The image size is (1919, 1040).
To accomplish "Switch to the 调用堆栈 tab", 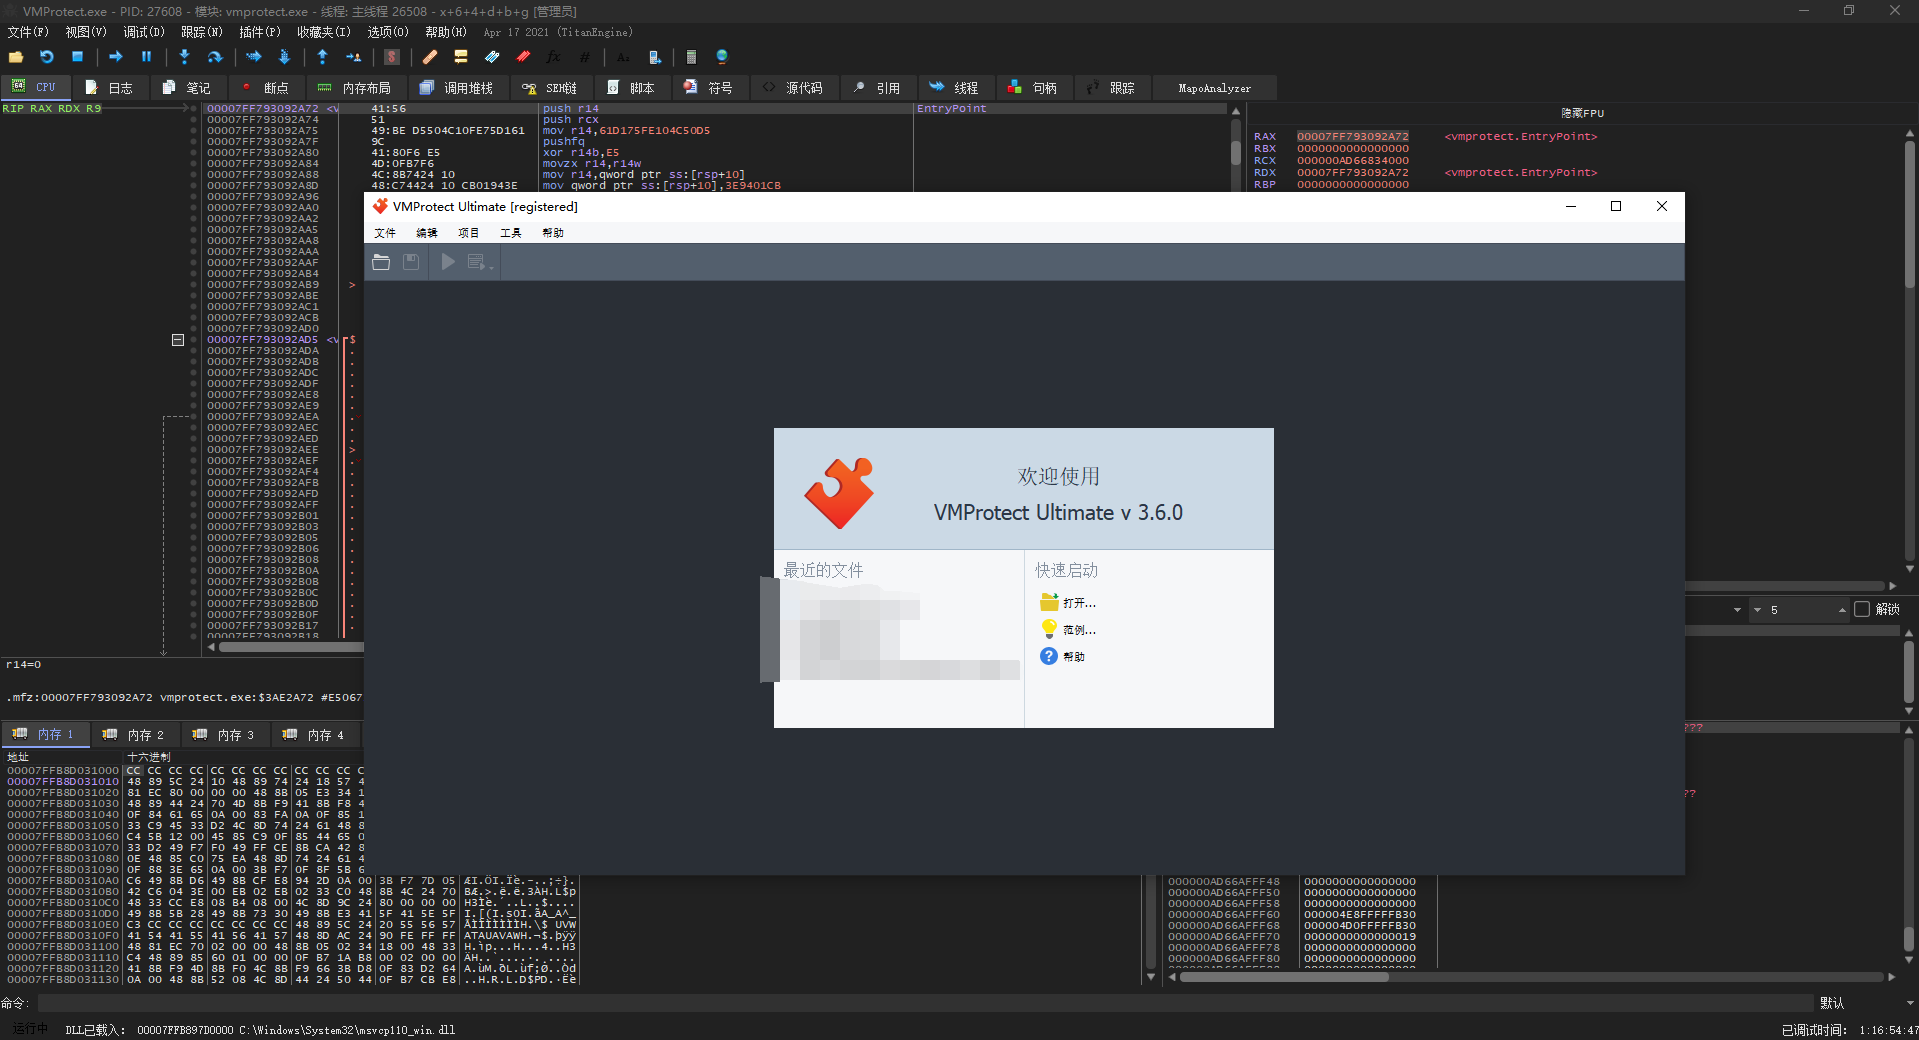I will 457,88.
